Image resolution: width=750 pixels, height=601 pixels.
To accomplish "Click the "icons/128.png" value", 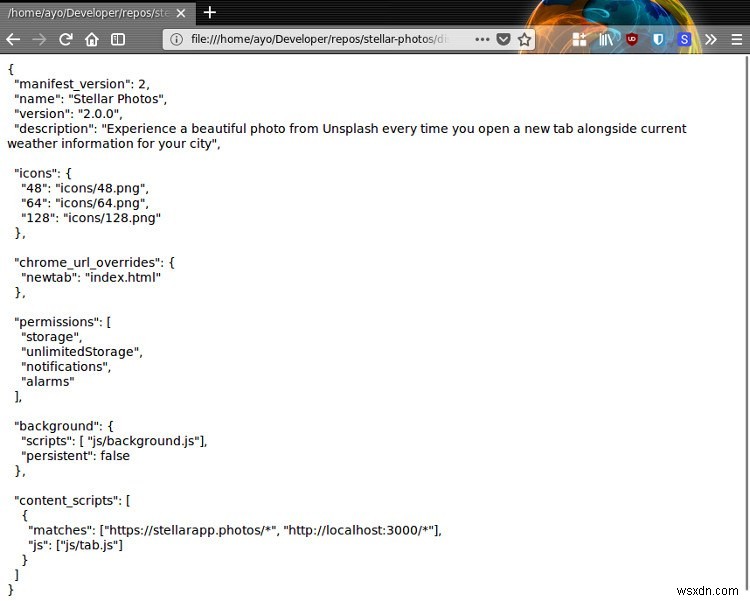I will 112,218.
